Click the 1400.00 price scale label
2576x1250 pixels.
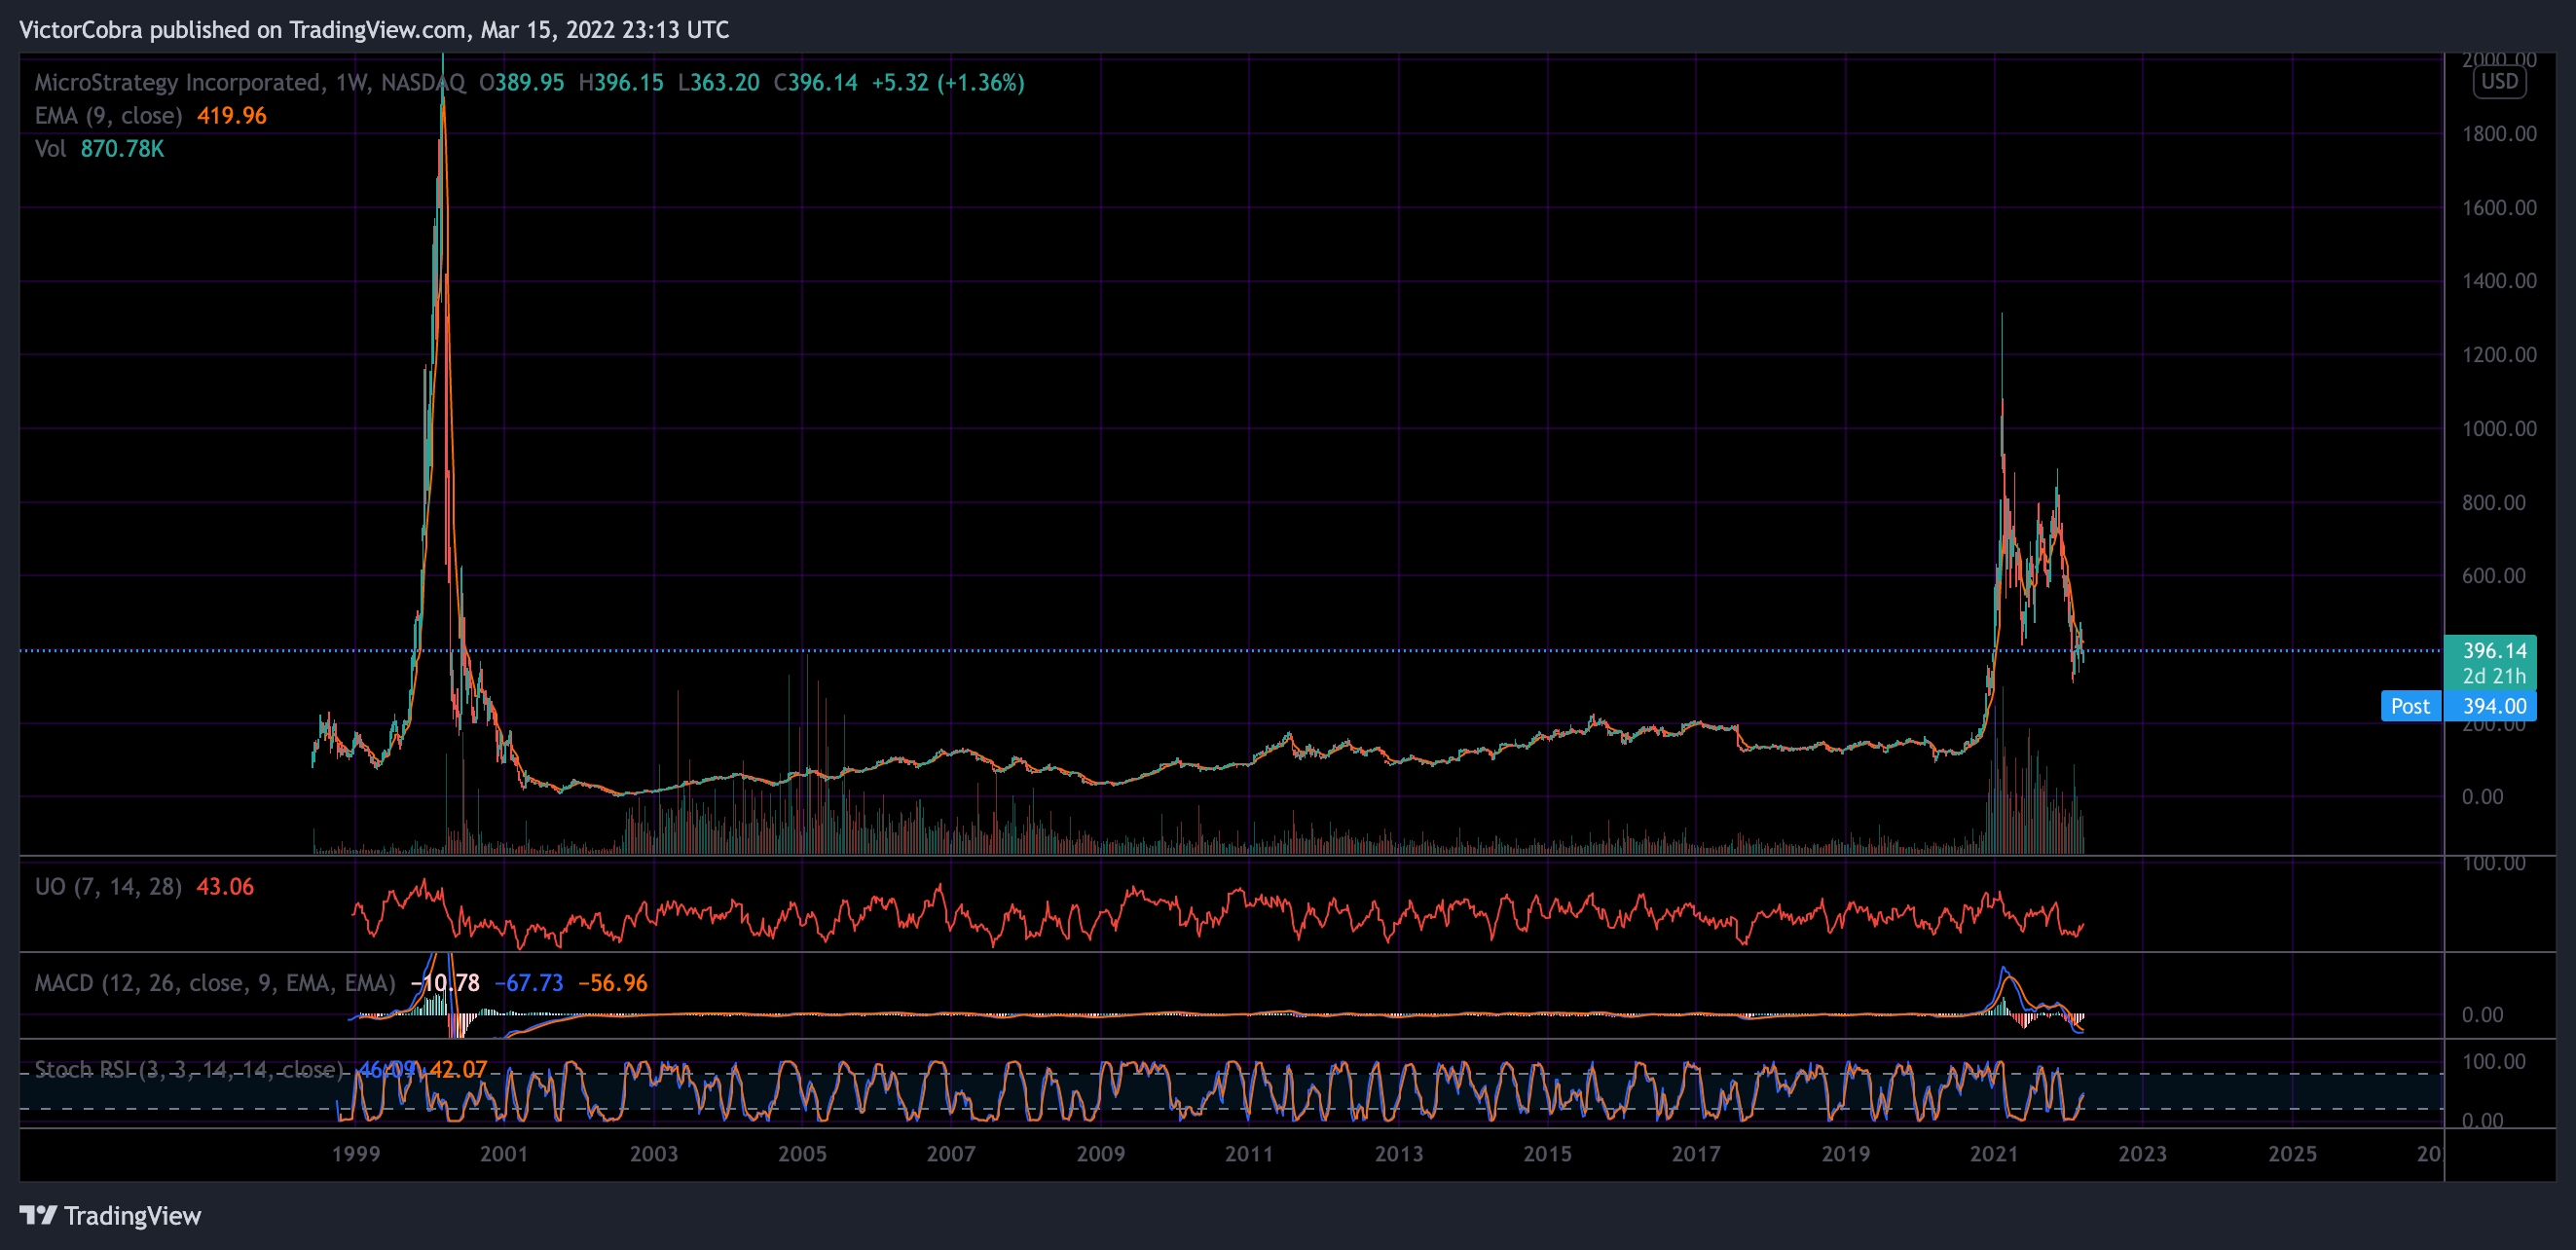(x=2499, y=281)
